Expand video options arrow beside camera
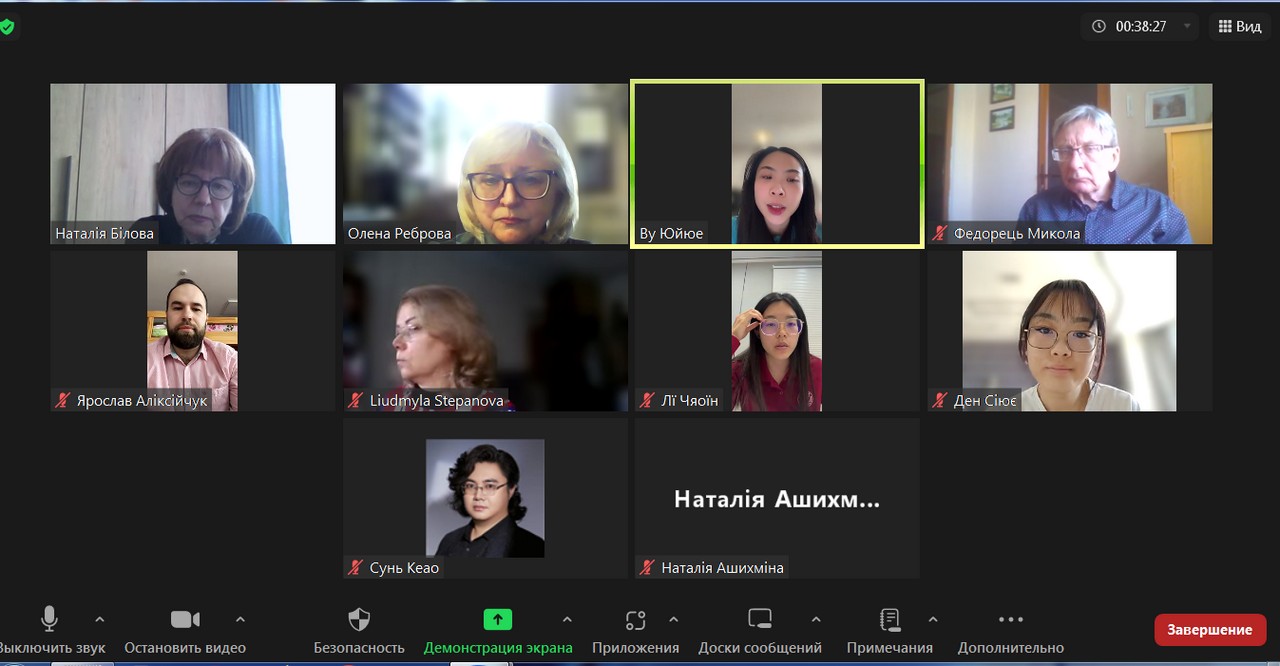 coord(240,620)
